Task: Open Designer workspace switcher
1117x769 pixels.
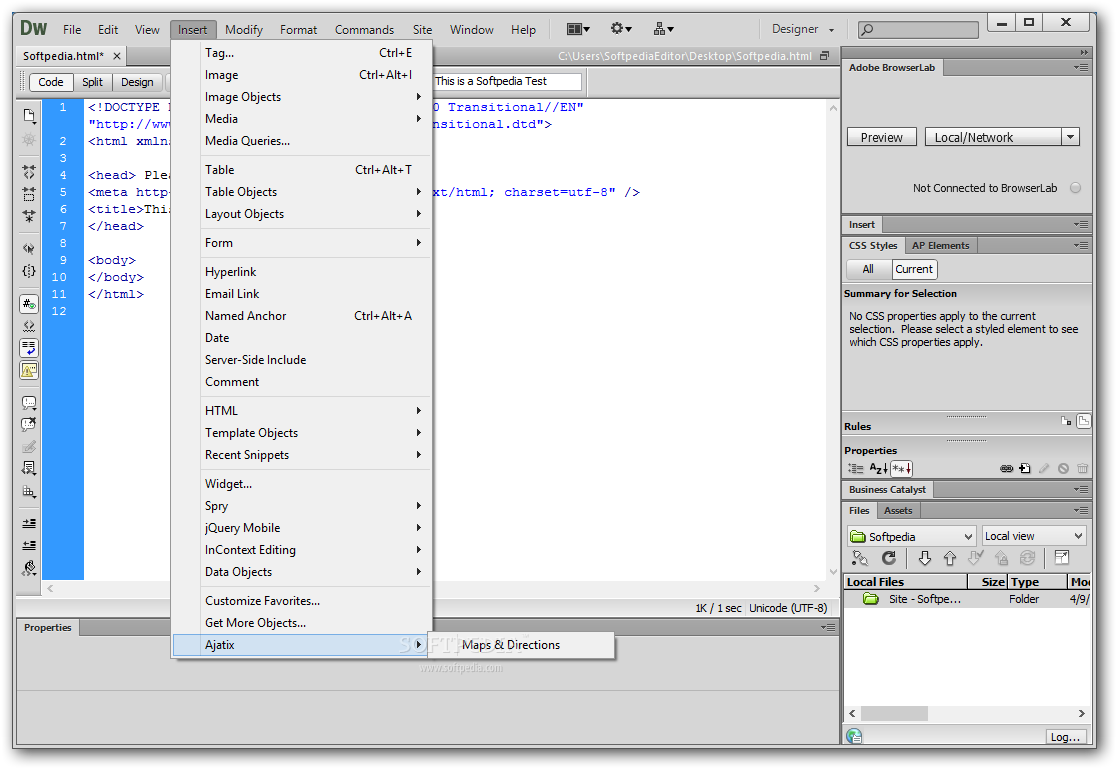Action: (x=803, y=29)
